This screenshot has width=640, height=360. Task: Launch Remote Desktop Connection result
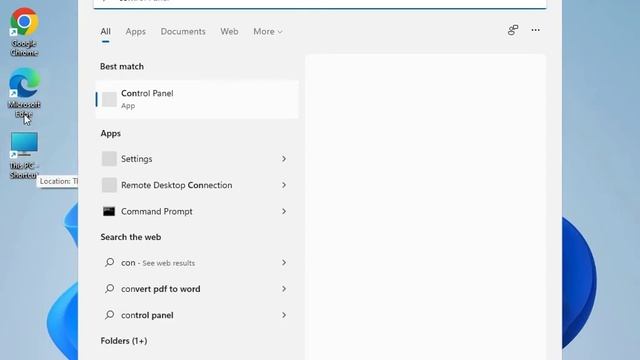[197, 185]
